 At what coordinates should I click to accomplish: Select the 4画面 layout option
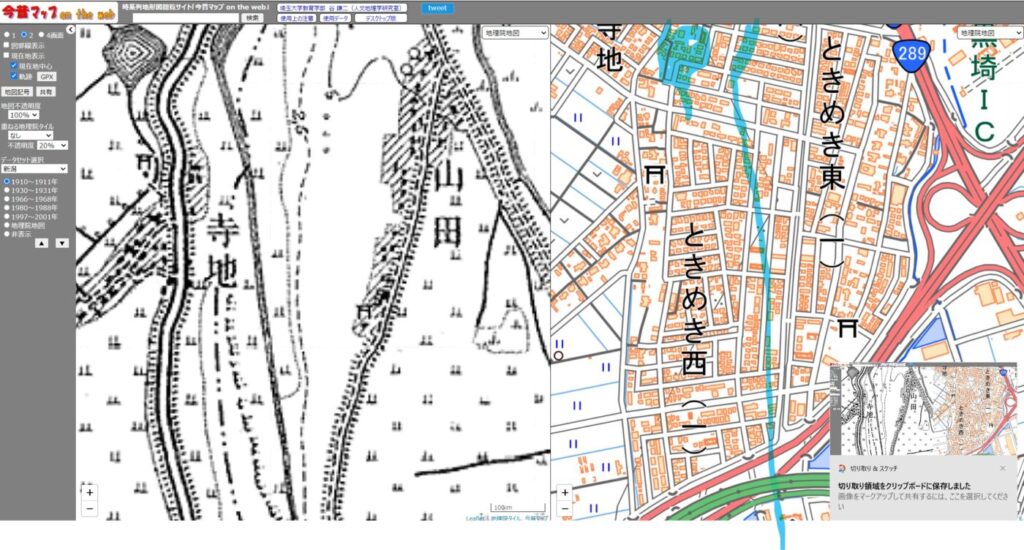coord(42,35)
